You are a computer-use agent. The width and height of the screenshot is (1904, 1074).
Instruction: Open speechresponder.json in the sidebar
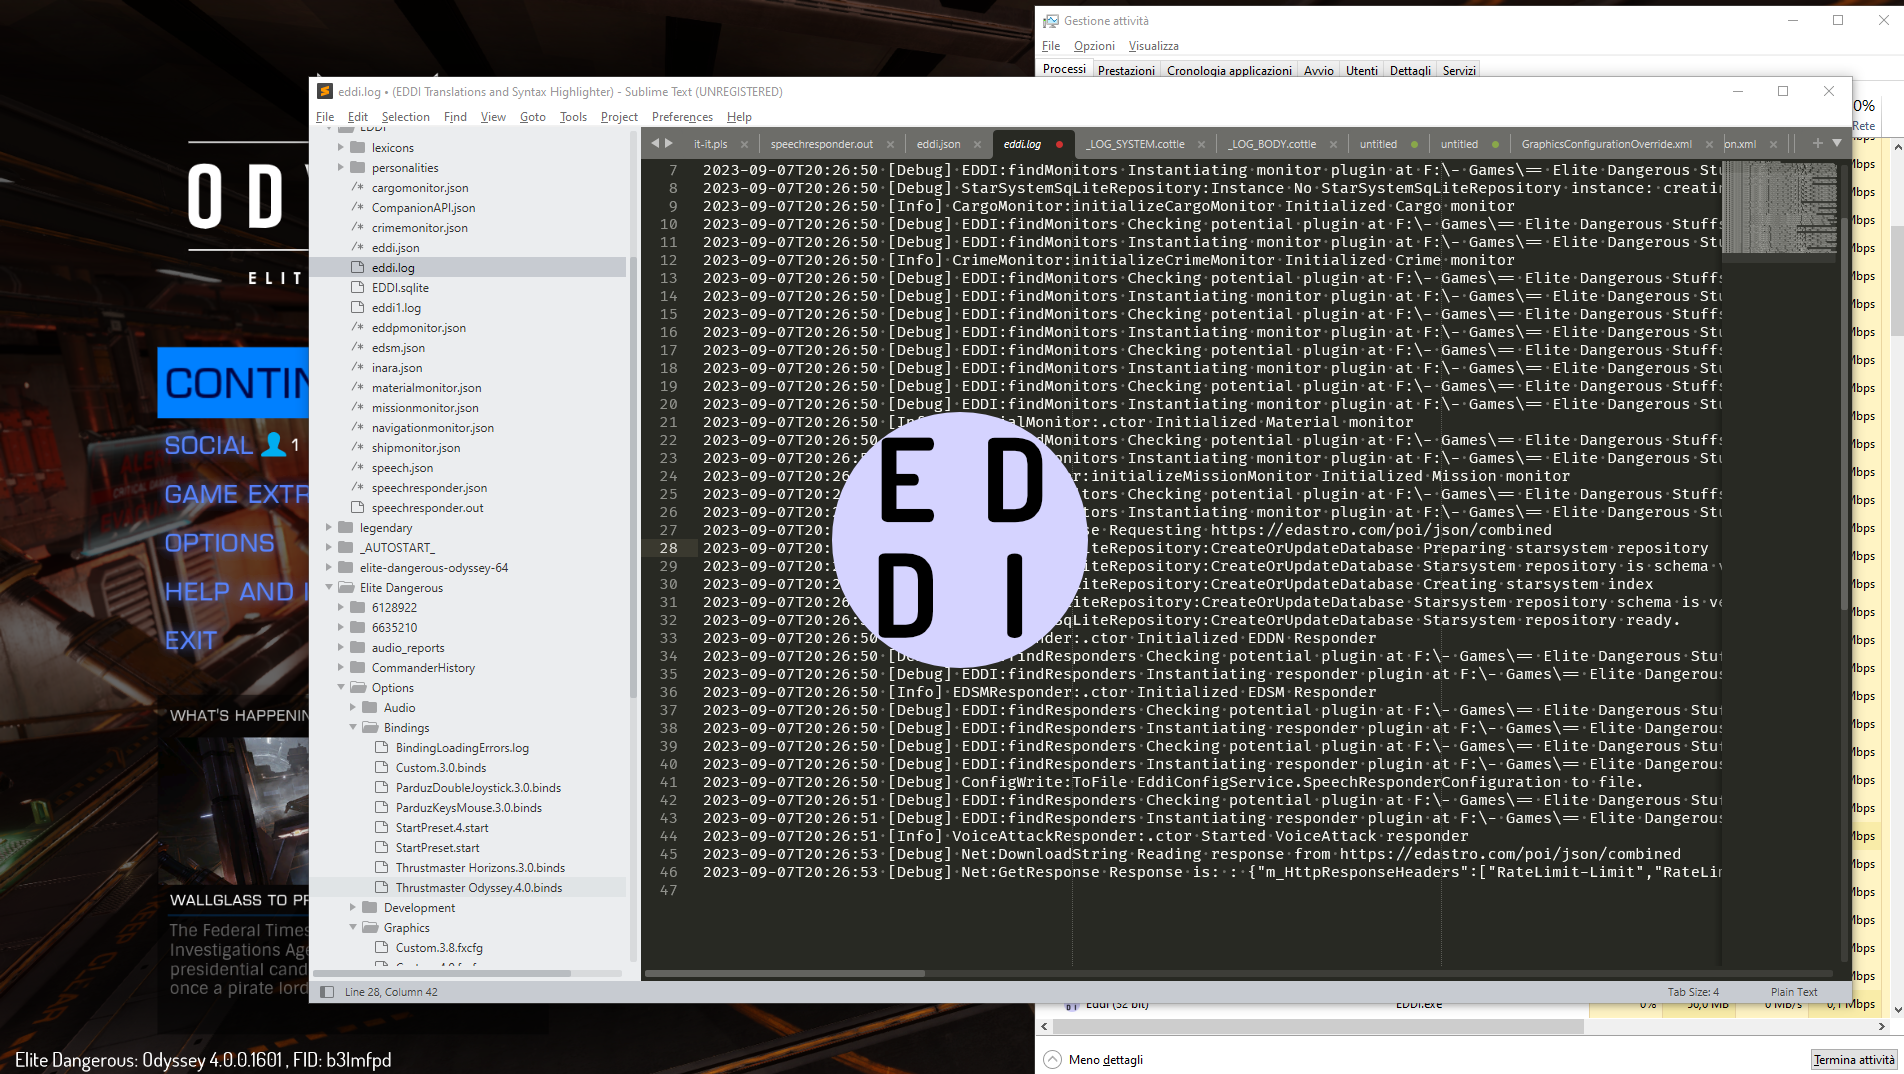pyautogui.click(x=429, y=487)
